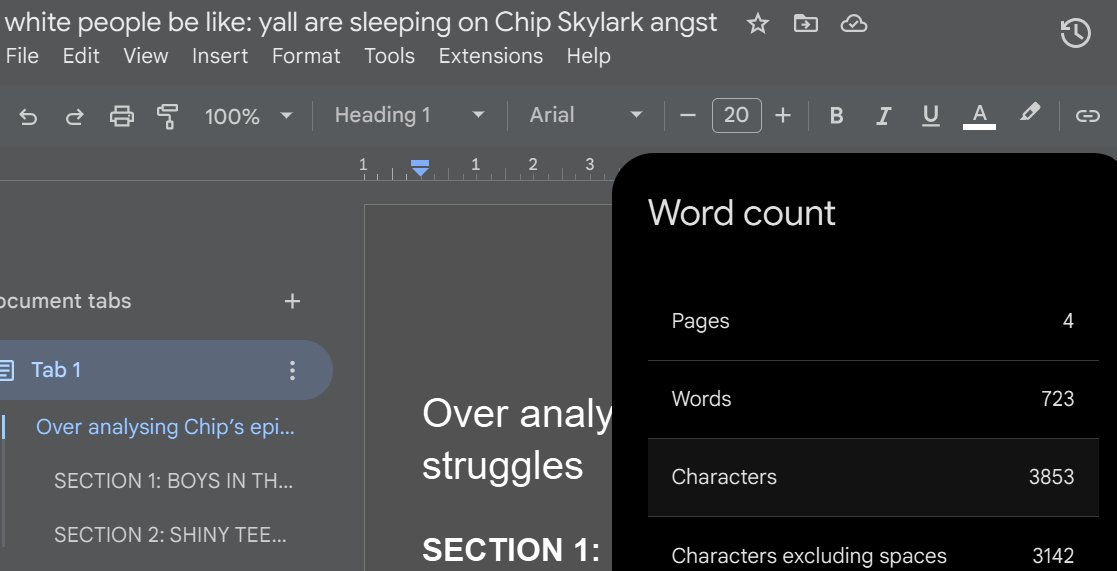Click the 'SECTION 1:' heading in document
The image size is (1117, 571).
511,550
